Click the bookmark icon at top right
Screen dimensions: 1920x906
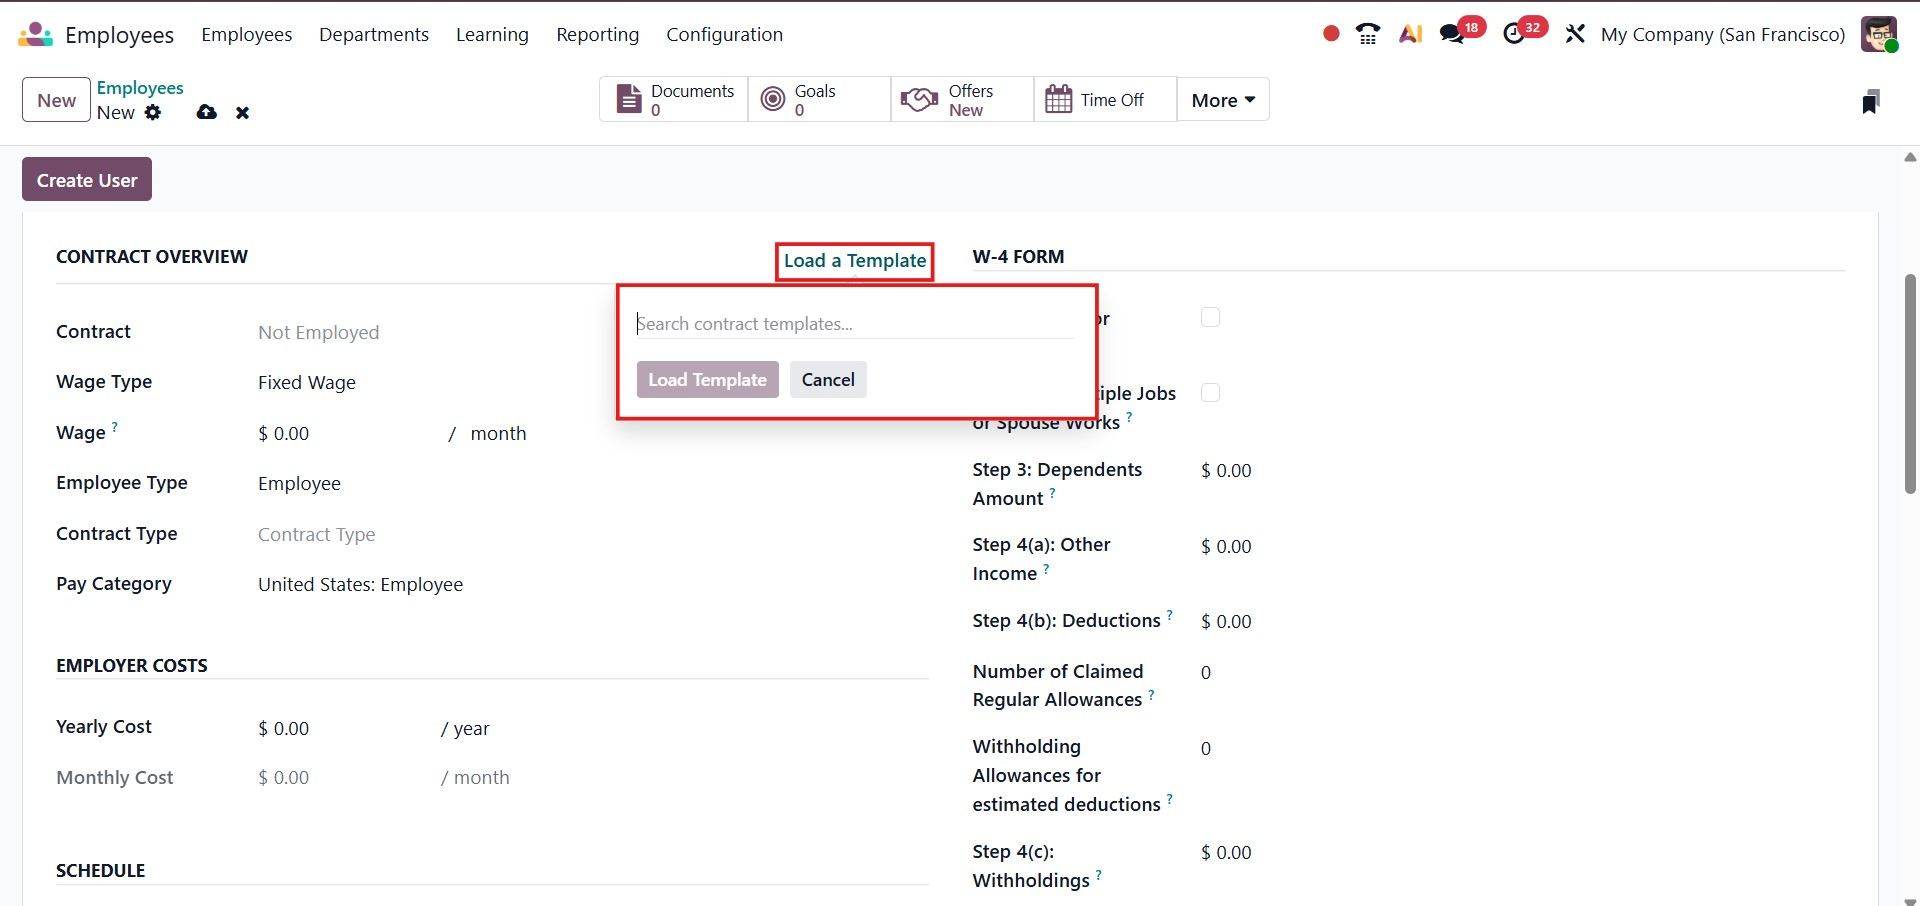point(1870,101)
